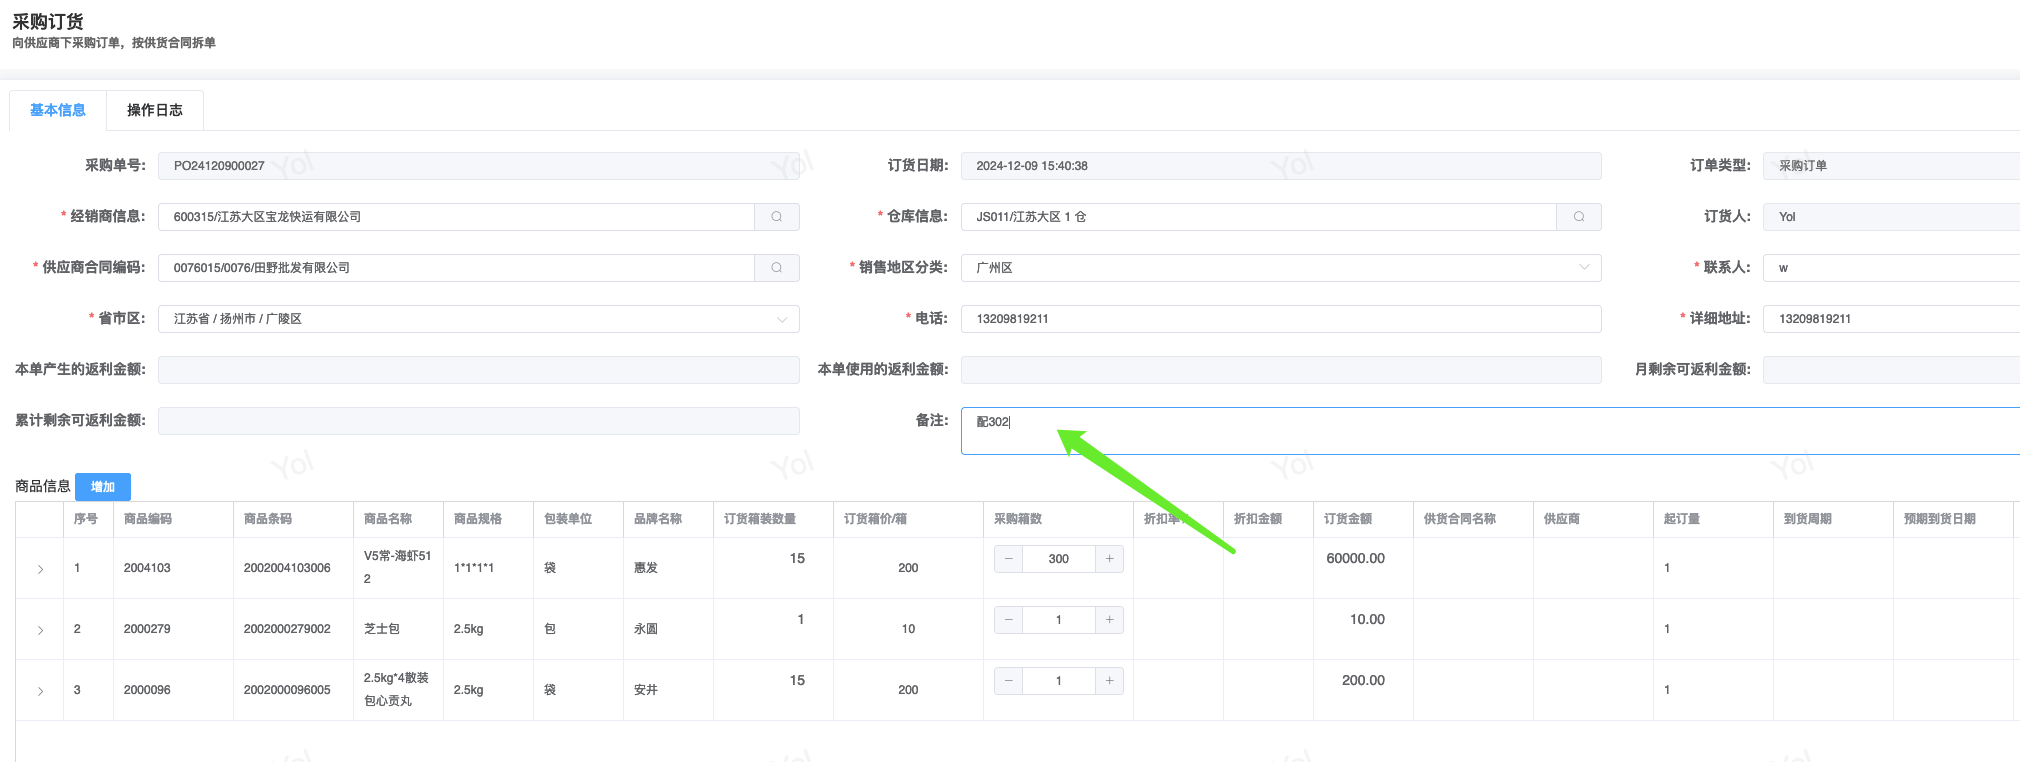2020x762 pixels.
Task: Expand row 3 product 2000096
Action: [40, 691]
